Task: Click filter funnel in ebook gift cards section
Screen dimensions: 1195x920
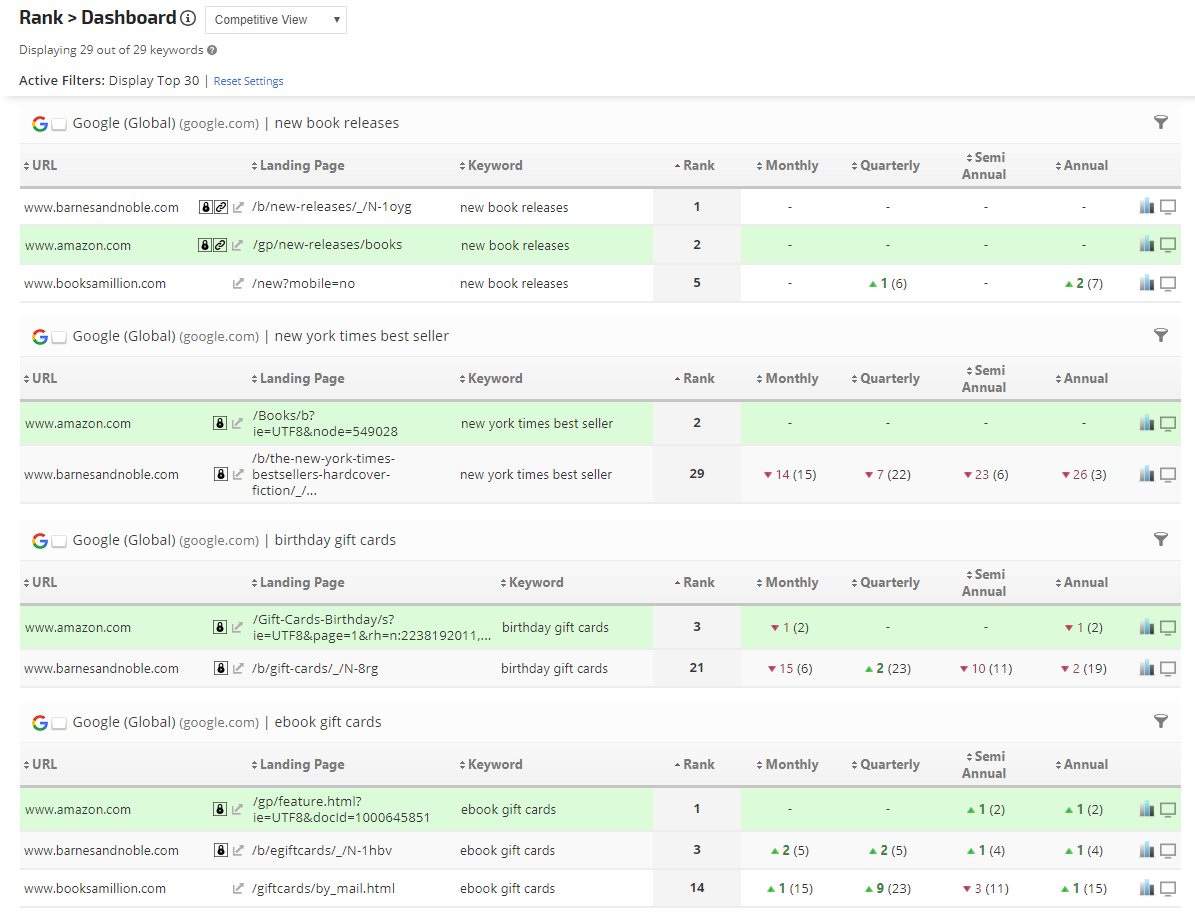Action: (x=1160, y=721)
